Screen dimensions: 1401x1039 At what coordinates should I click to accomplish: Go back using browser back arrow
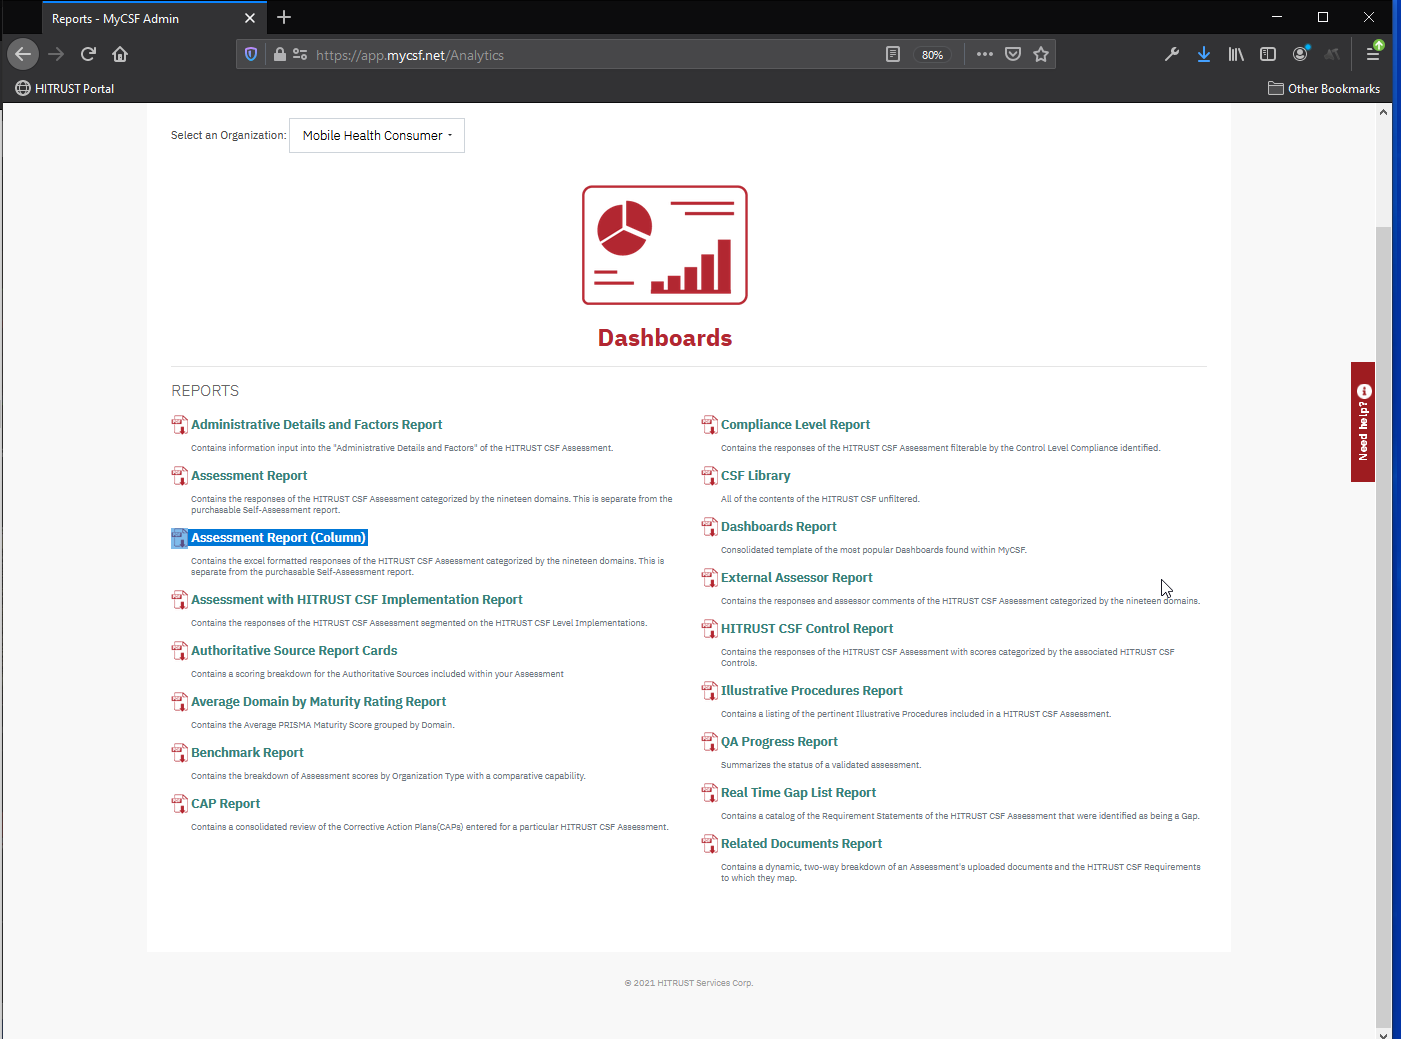click(23, 54)
